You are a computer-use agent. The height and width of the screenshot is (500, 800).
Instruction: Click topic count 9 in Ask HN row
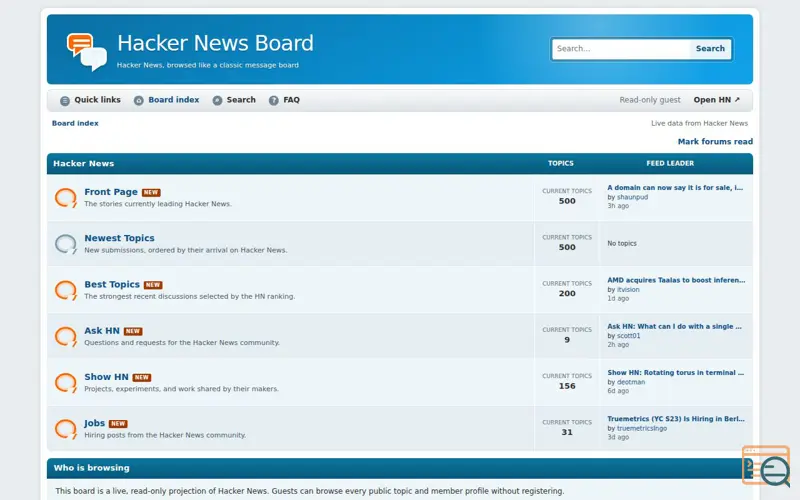tap(567, 340)
